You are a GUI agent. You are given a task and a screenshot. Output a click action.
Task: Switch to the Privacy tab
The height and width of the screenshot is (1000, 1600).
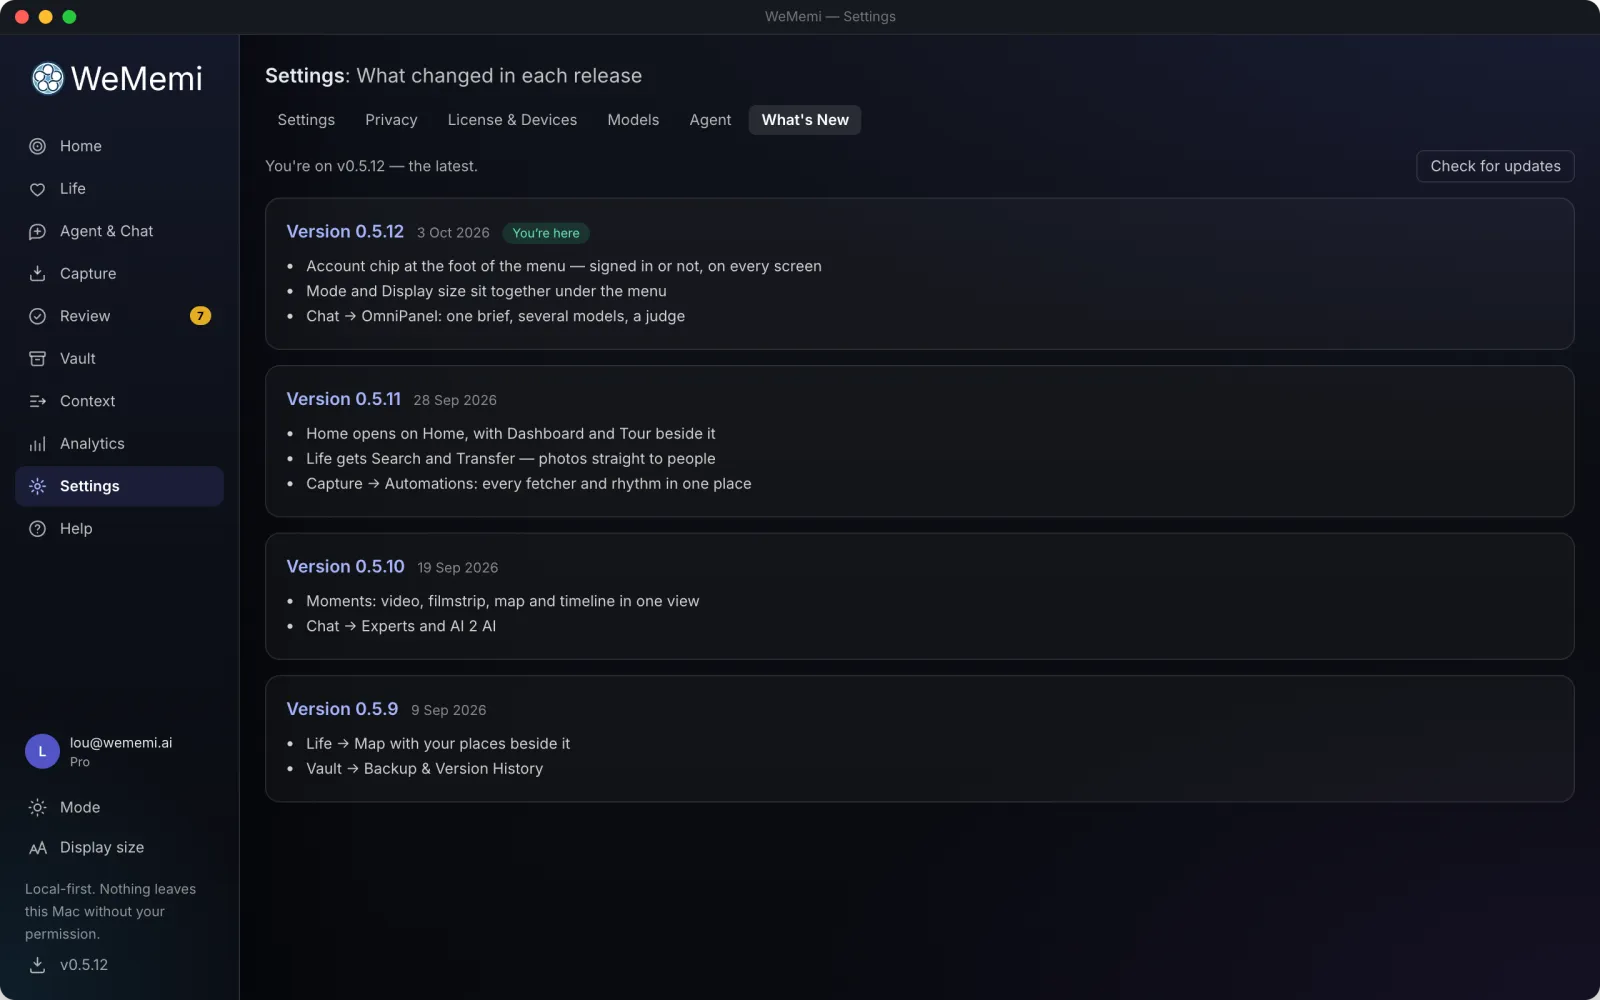pyautogui.click(x=391, y=120)
